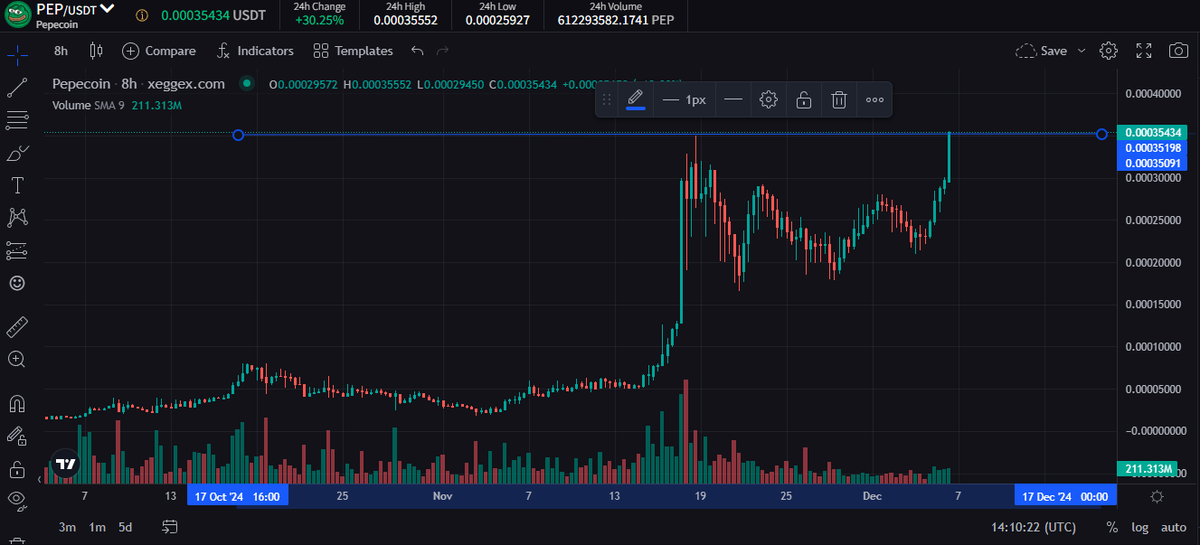Select the trend line drawing tool
The image size is (1200, 545).
tap(17, 88)
